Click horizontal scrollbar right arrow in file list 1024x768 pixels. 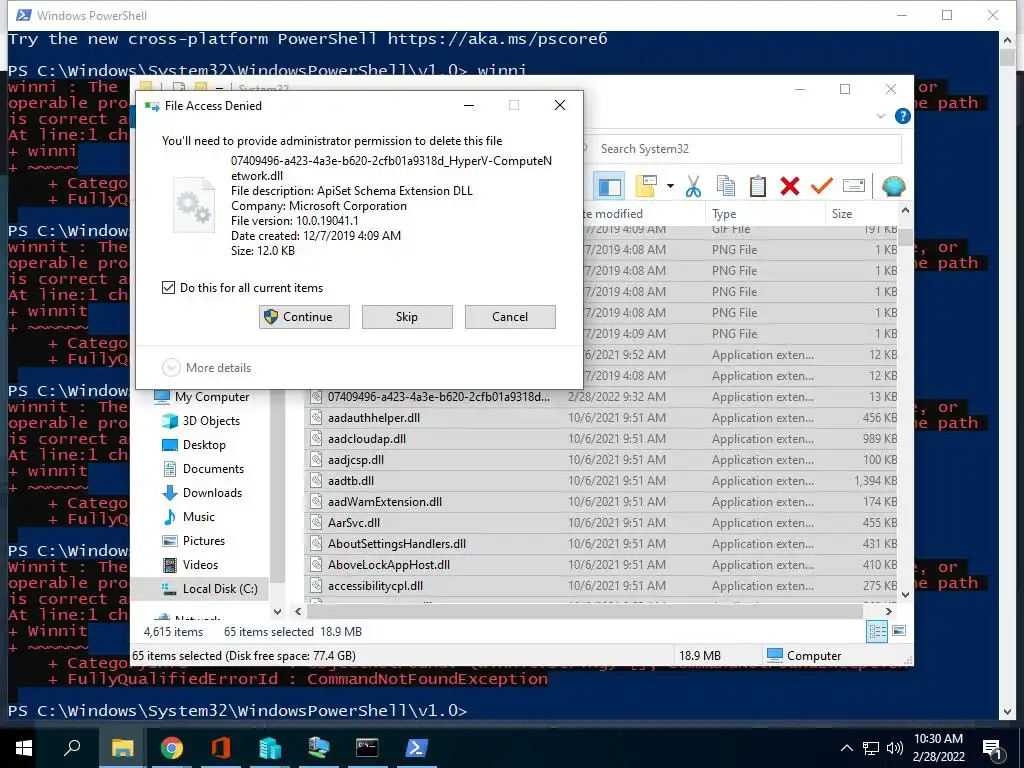(x=888, y=612)
